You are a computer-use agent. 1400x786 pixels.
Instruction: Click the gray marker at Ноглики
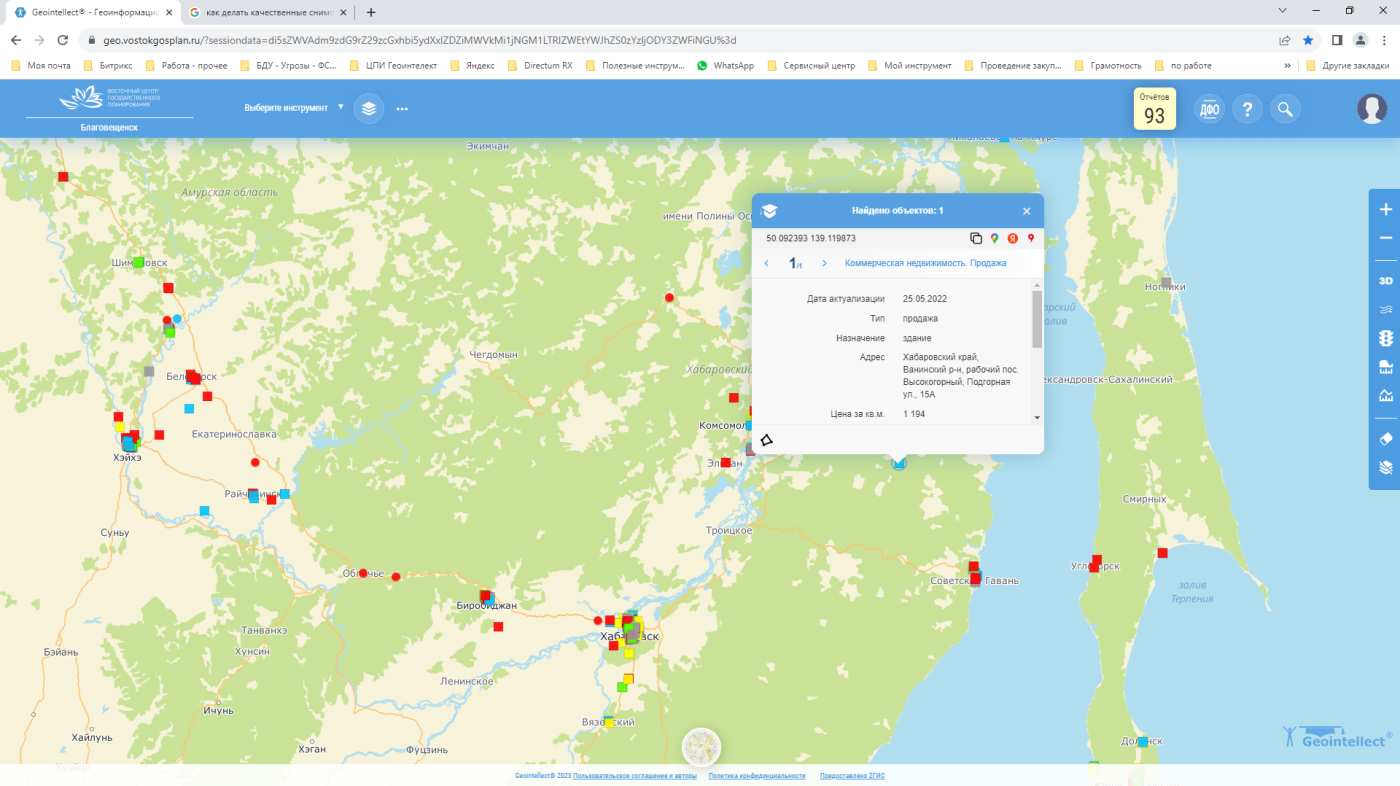(x=1166, y=283)
